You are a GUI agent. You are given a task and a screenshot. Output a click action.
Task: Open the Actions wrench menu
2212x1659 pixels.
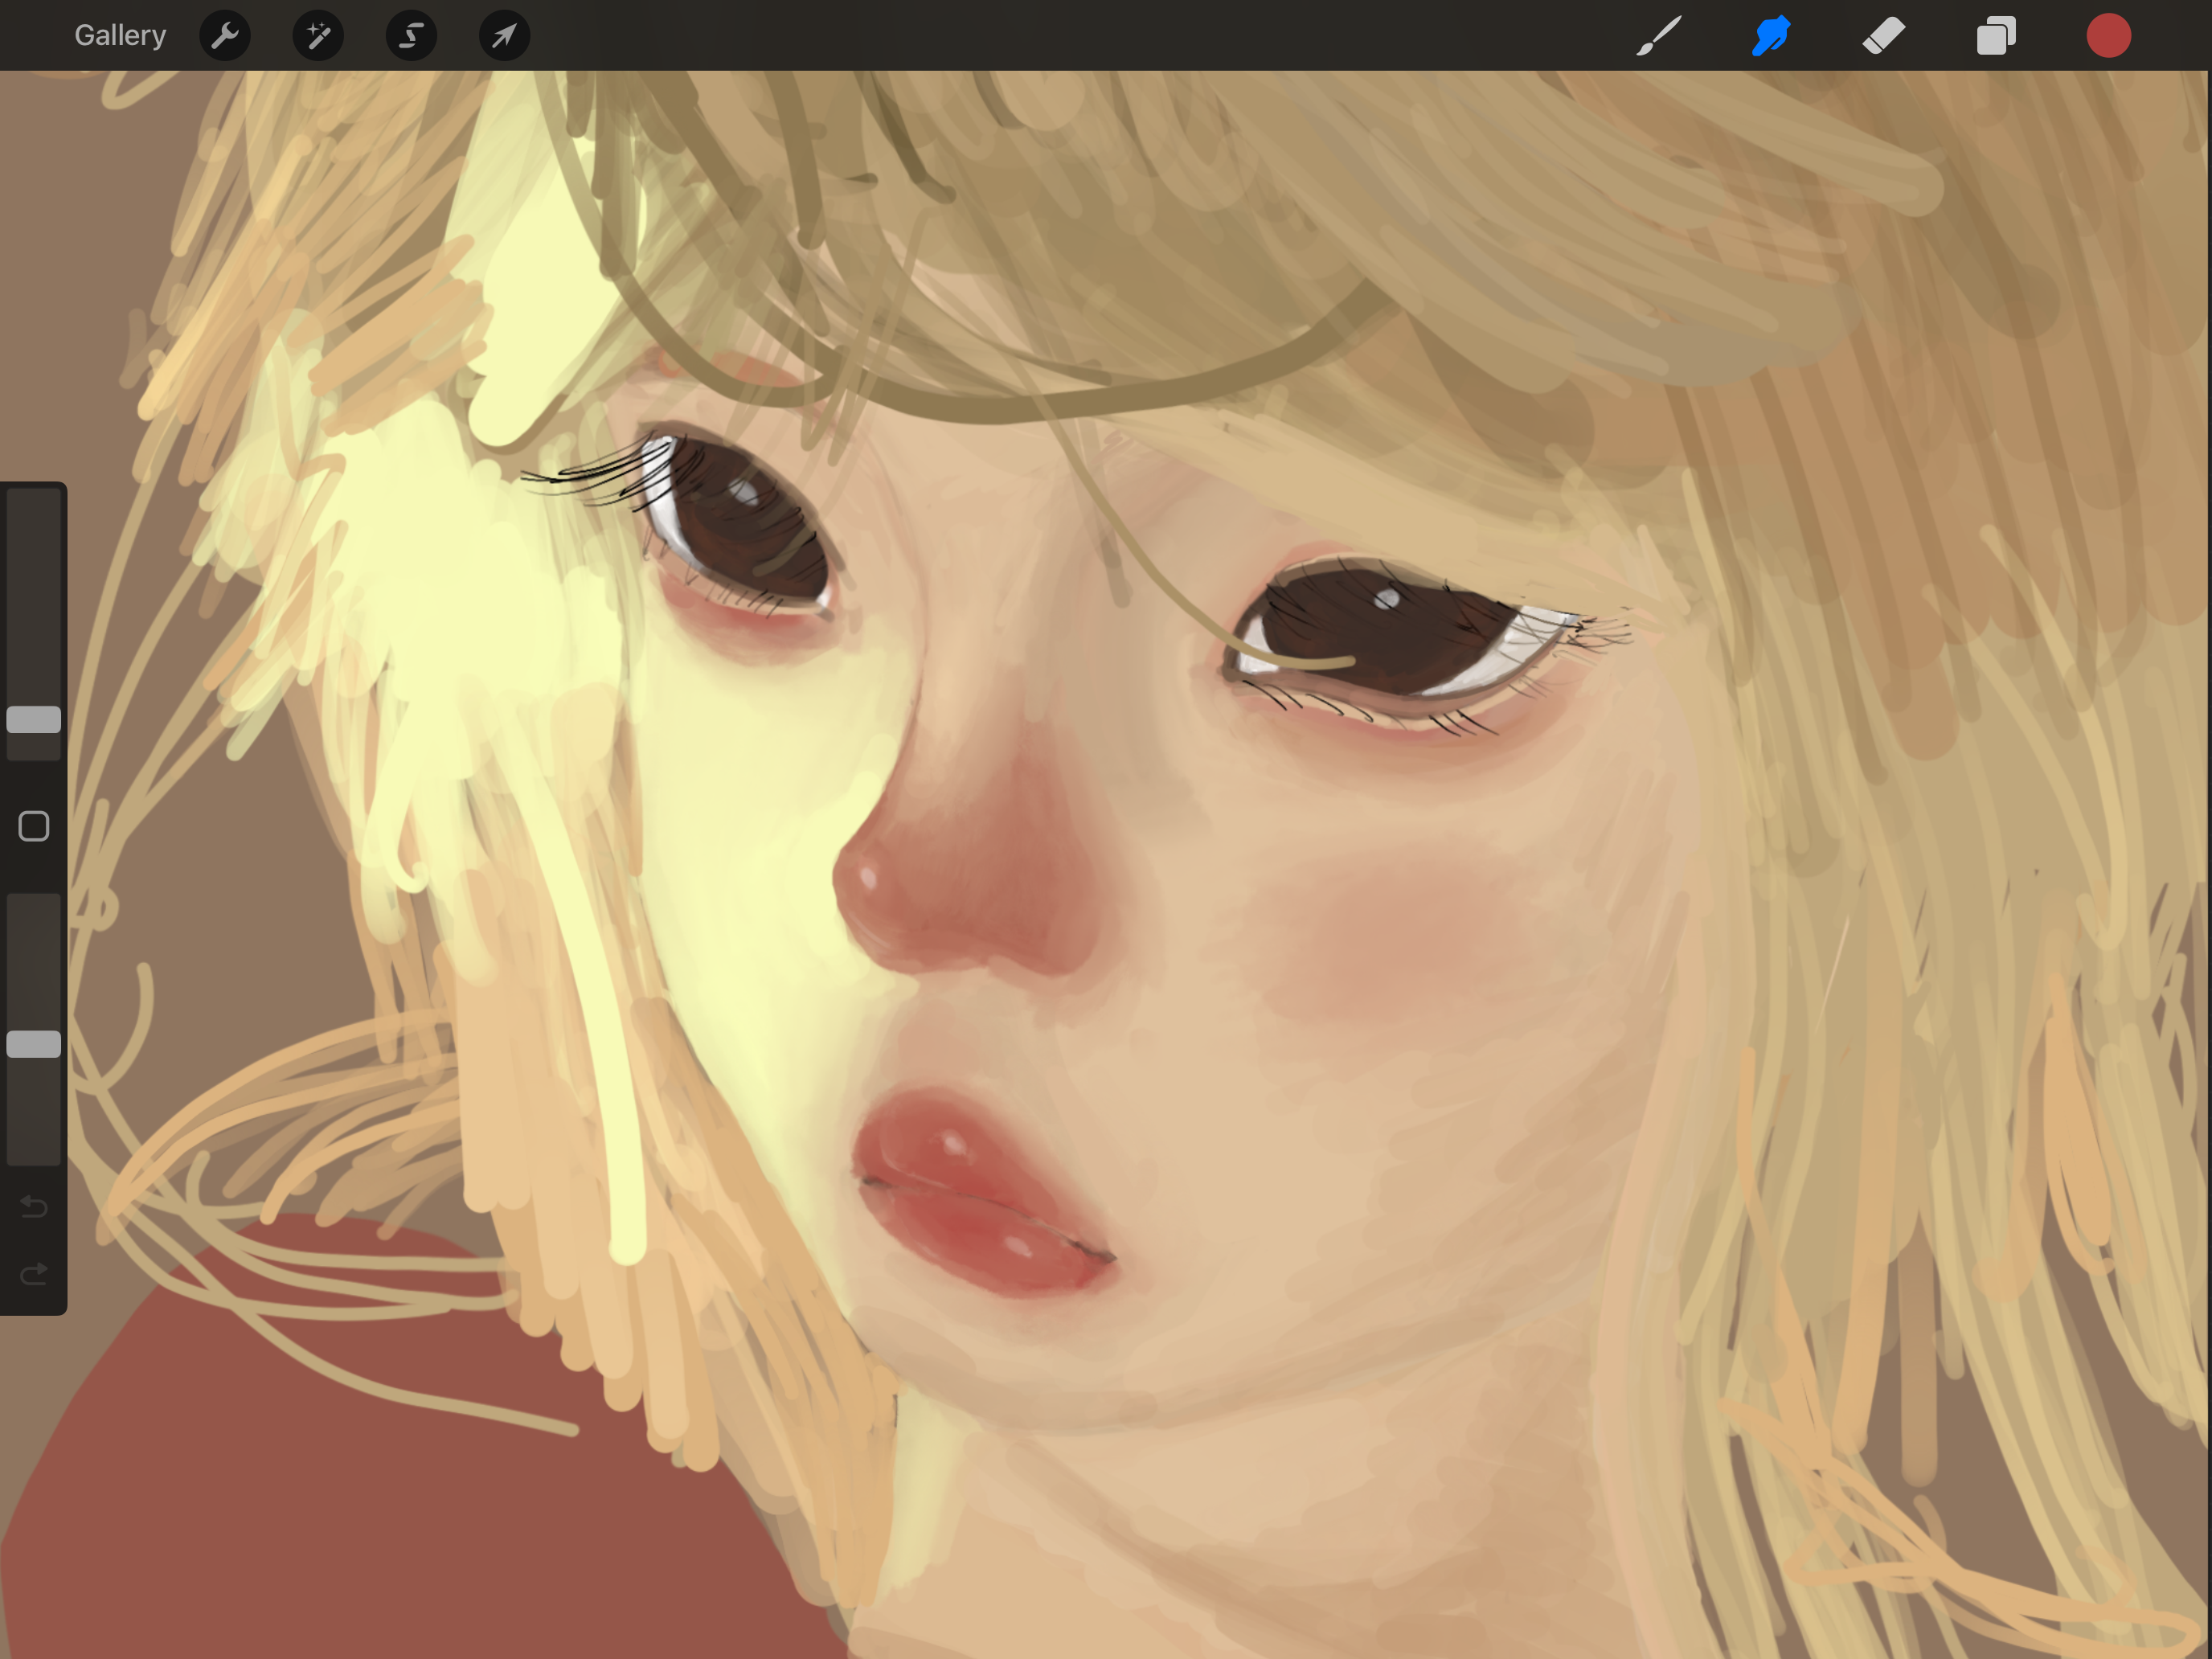click(225, 36)
